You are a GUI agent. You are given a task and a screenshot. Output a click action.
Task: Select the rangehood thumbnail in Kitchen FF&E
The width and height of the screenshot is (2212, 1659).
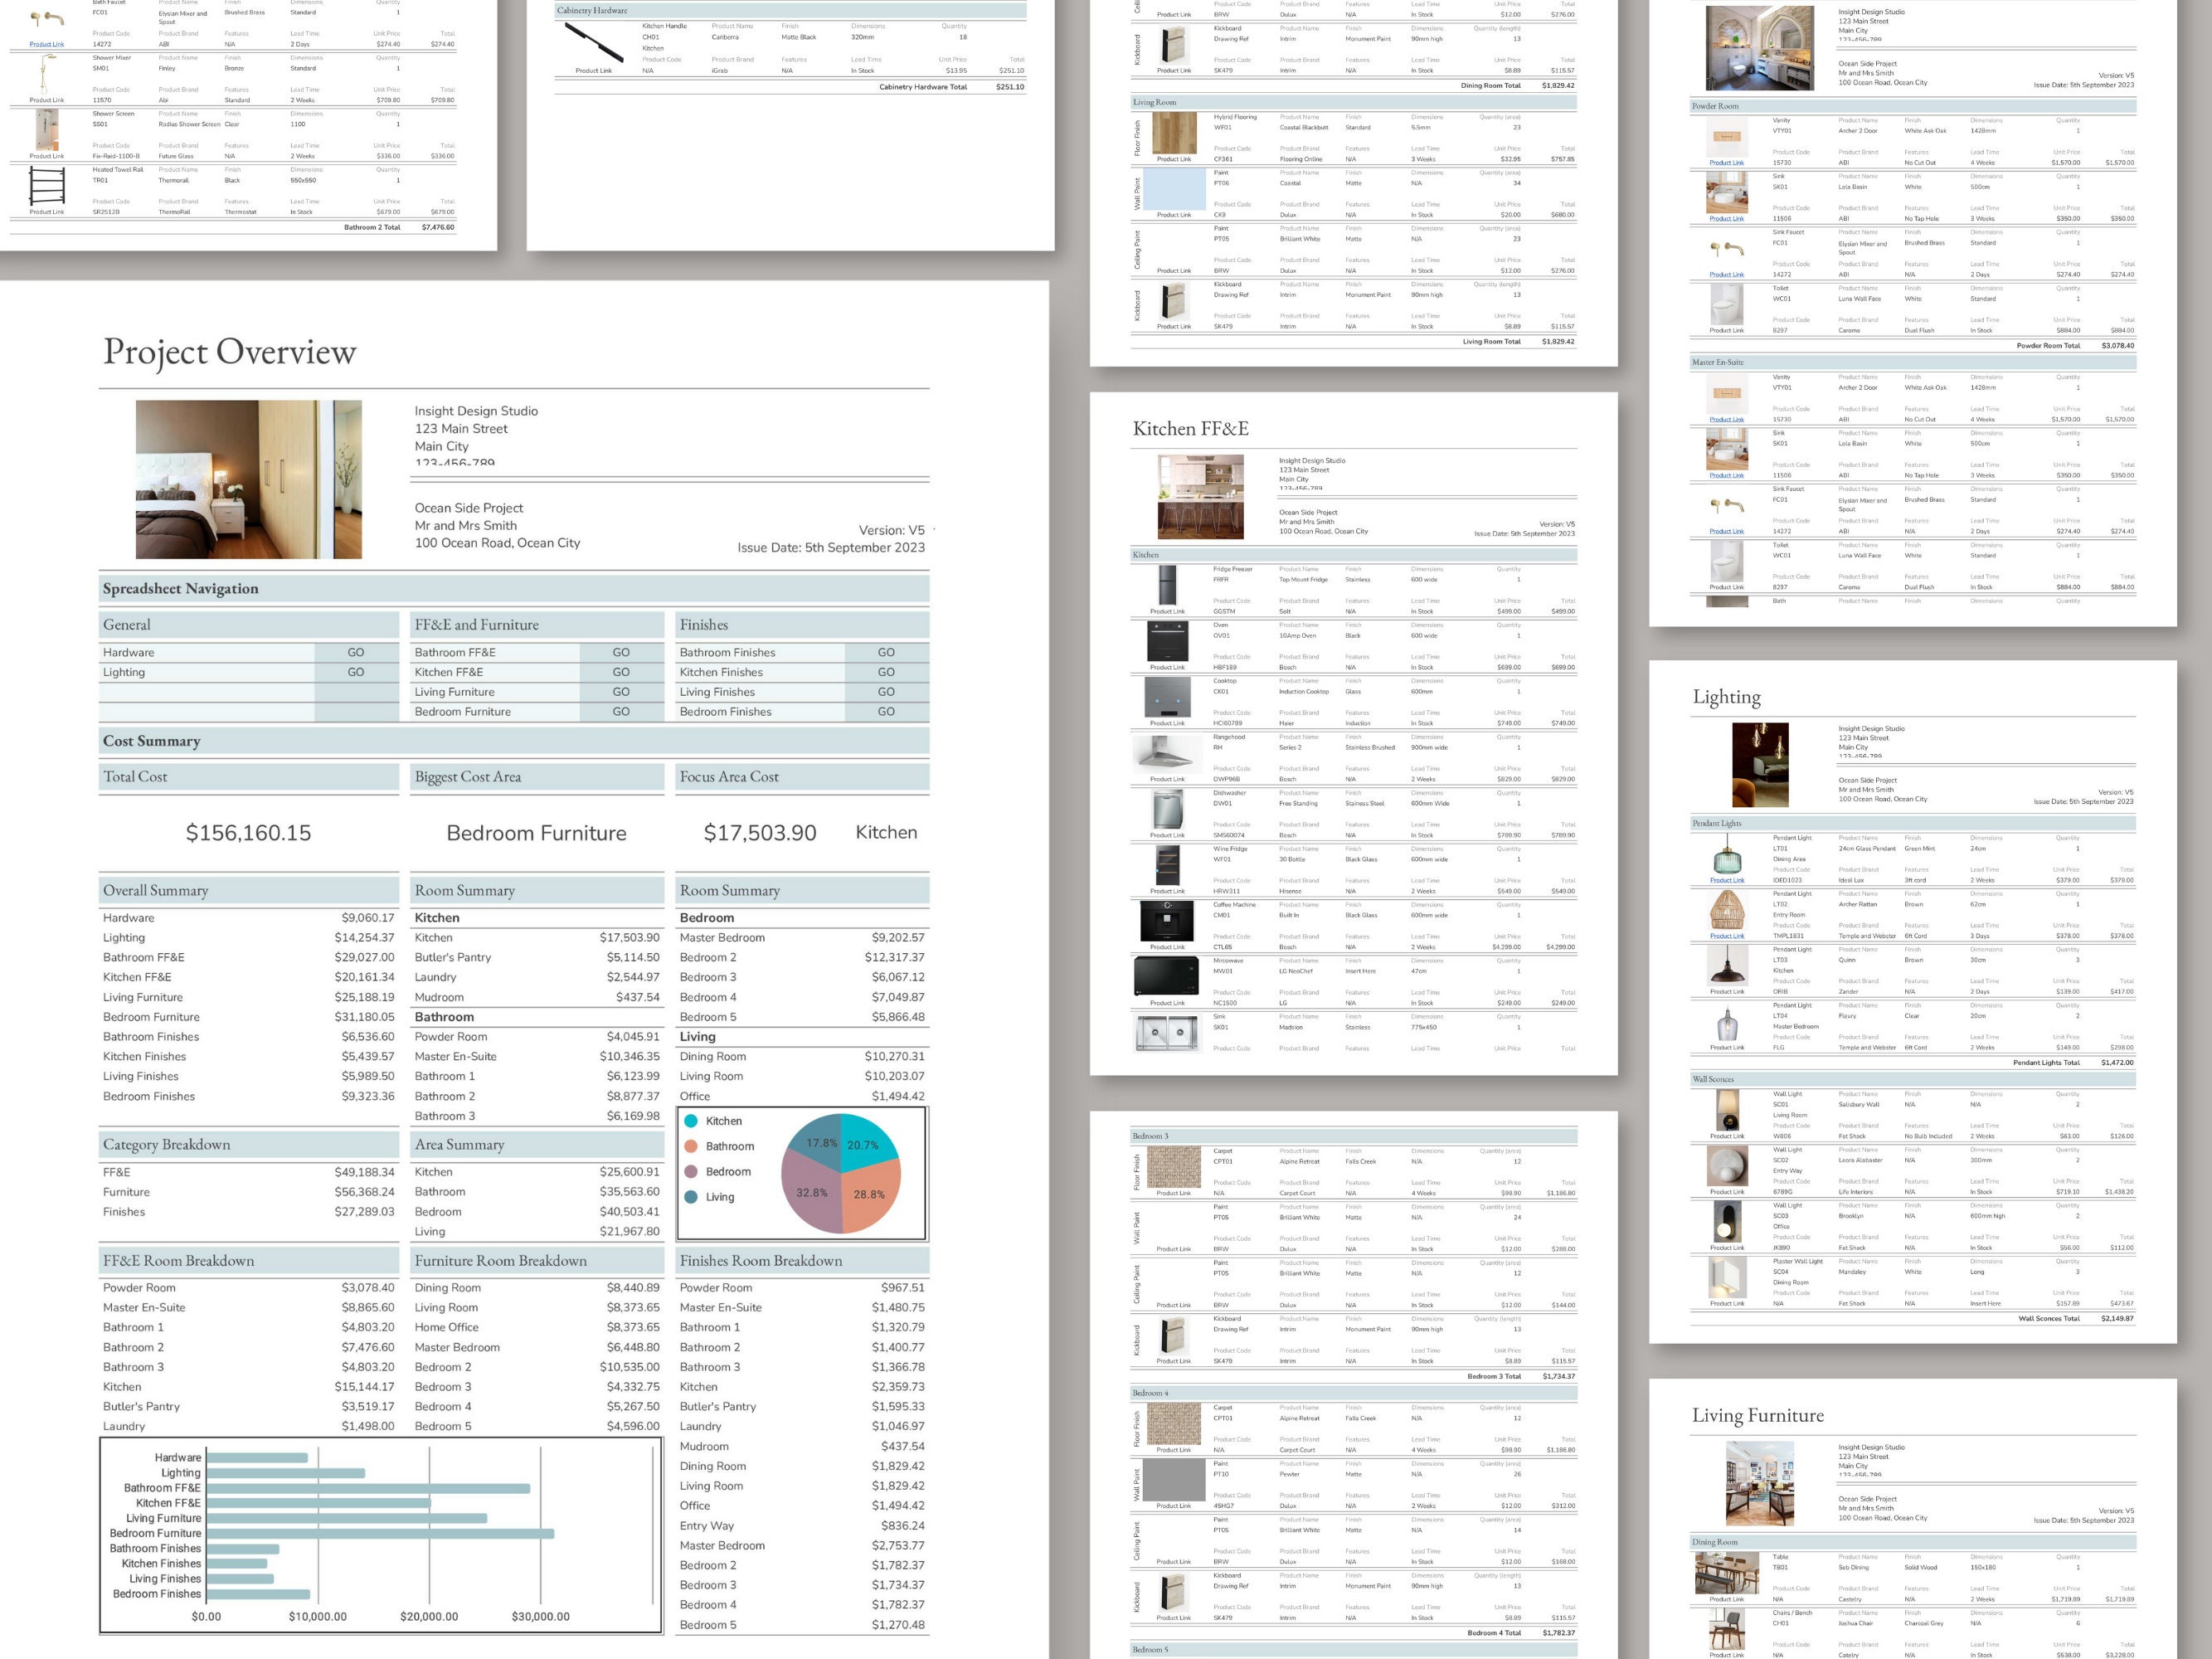coord(1168,755)
